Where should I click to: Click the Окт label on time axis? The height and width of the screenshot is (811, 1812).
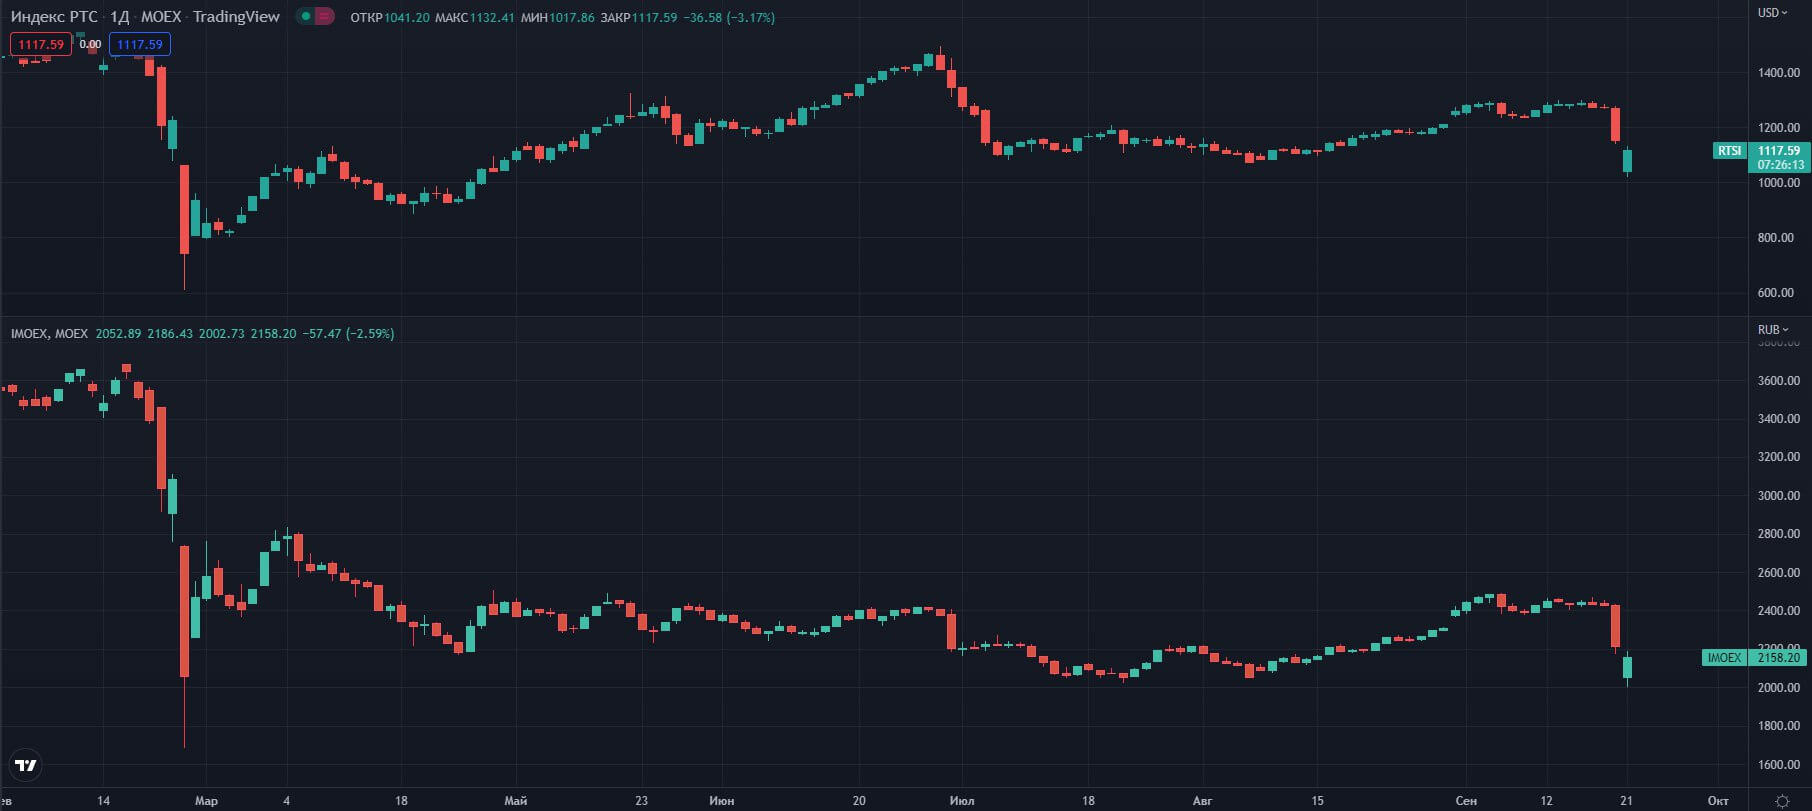click(x=1718, y=801)
